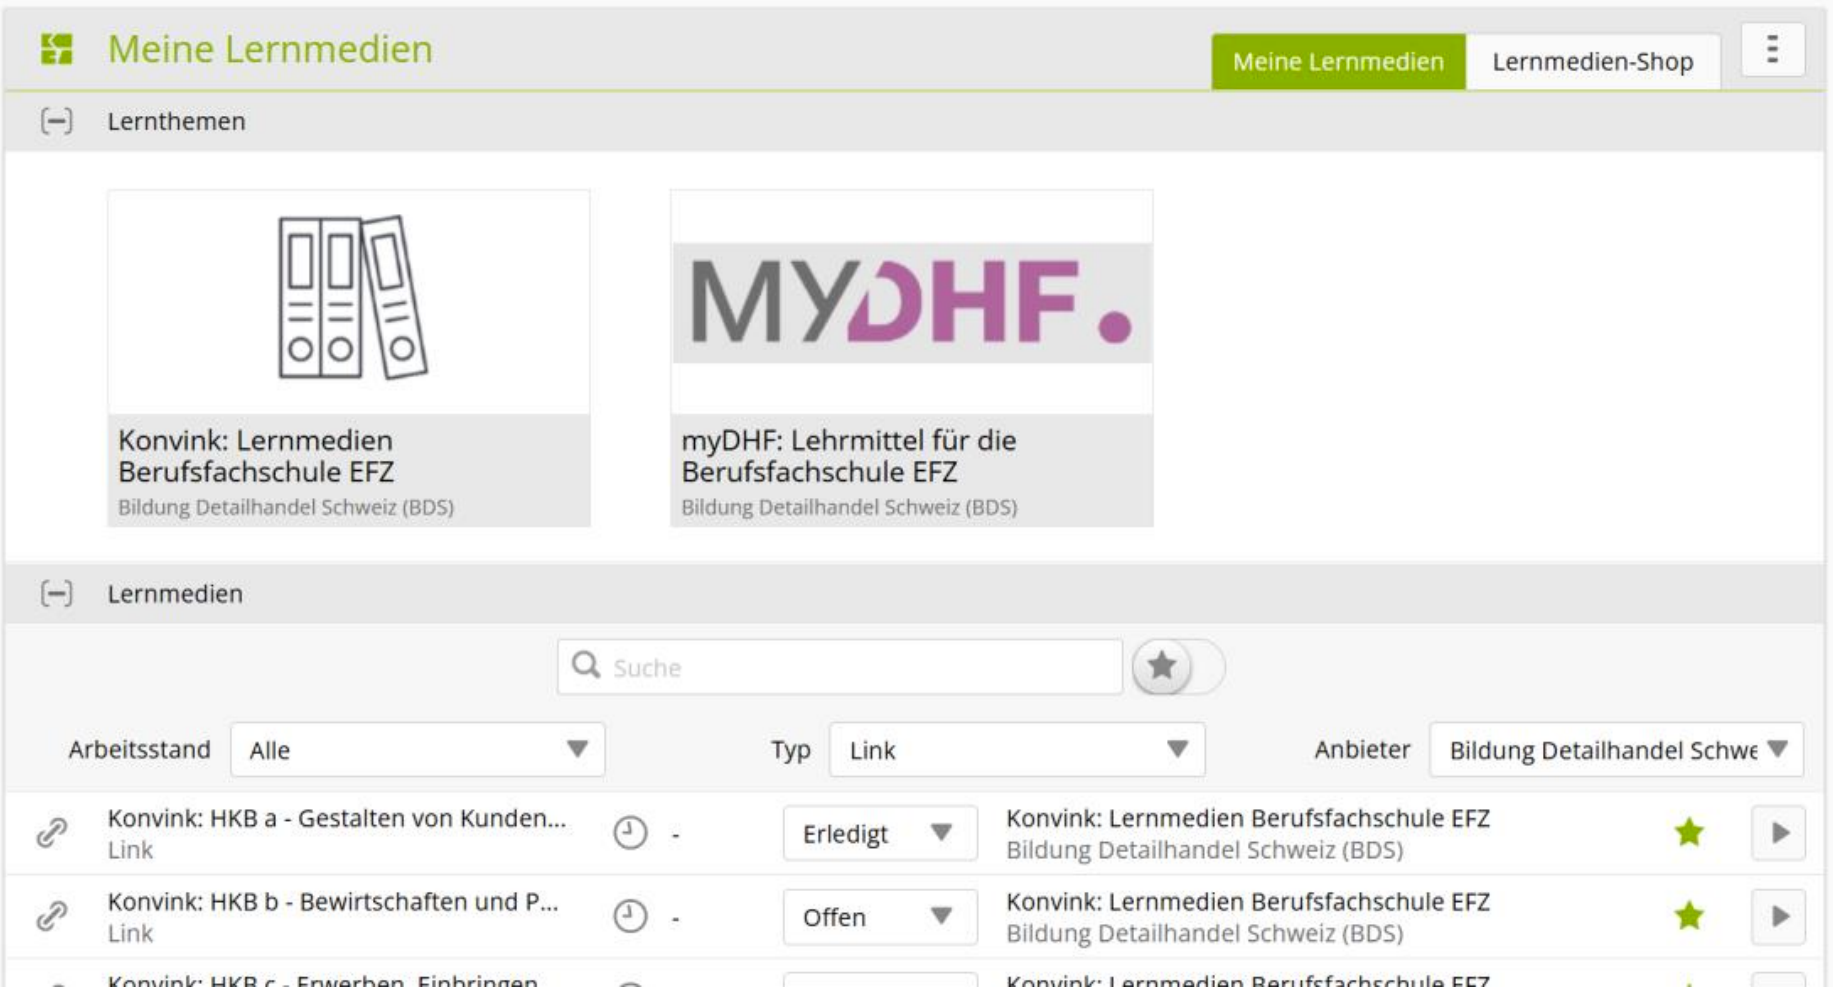Click link icon for Konvink HKB a
The width and height of the screenshot is (1833, 991).
pos(52,833)
